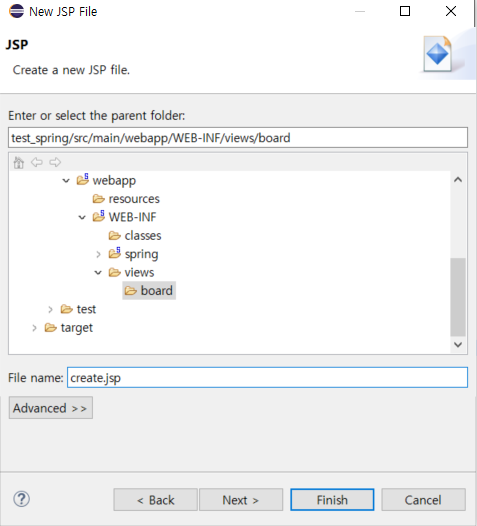Click the tree scrollbar up arrow

click(x=458, y=180)
